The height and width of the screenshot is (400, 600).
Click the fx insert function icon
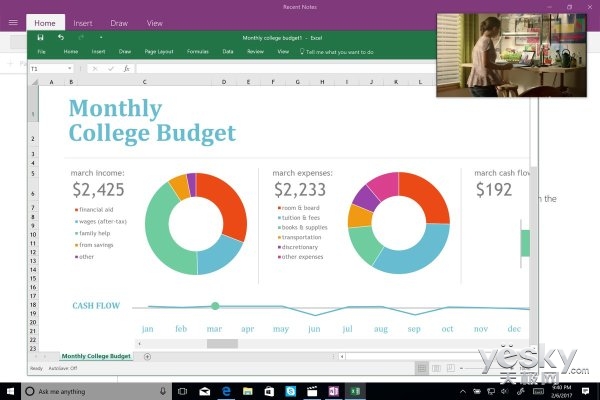click(x=127, y=69)
